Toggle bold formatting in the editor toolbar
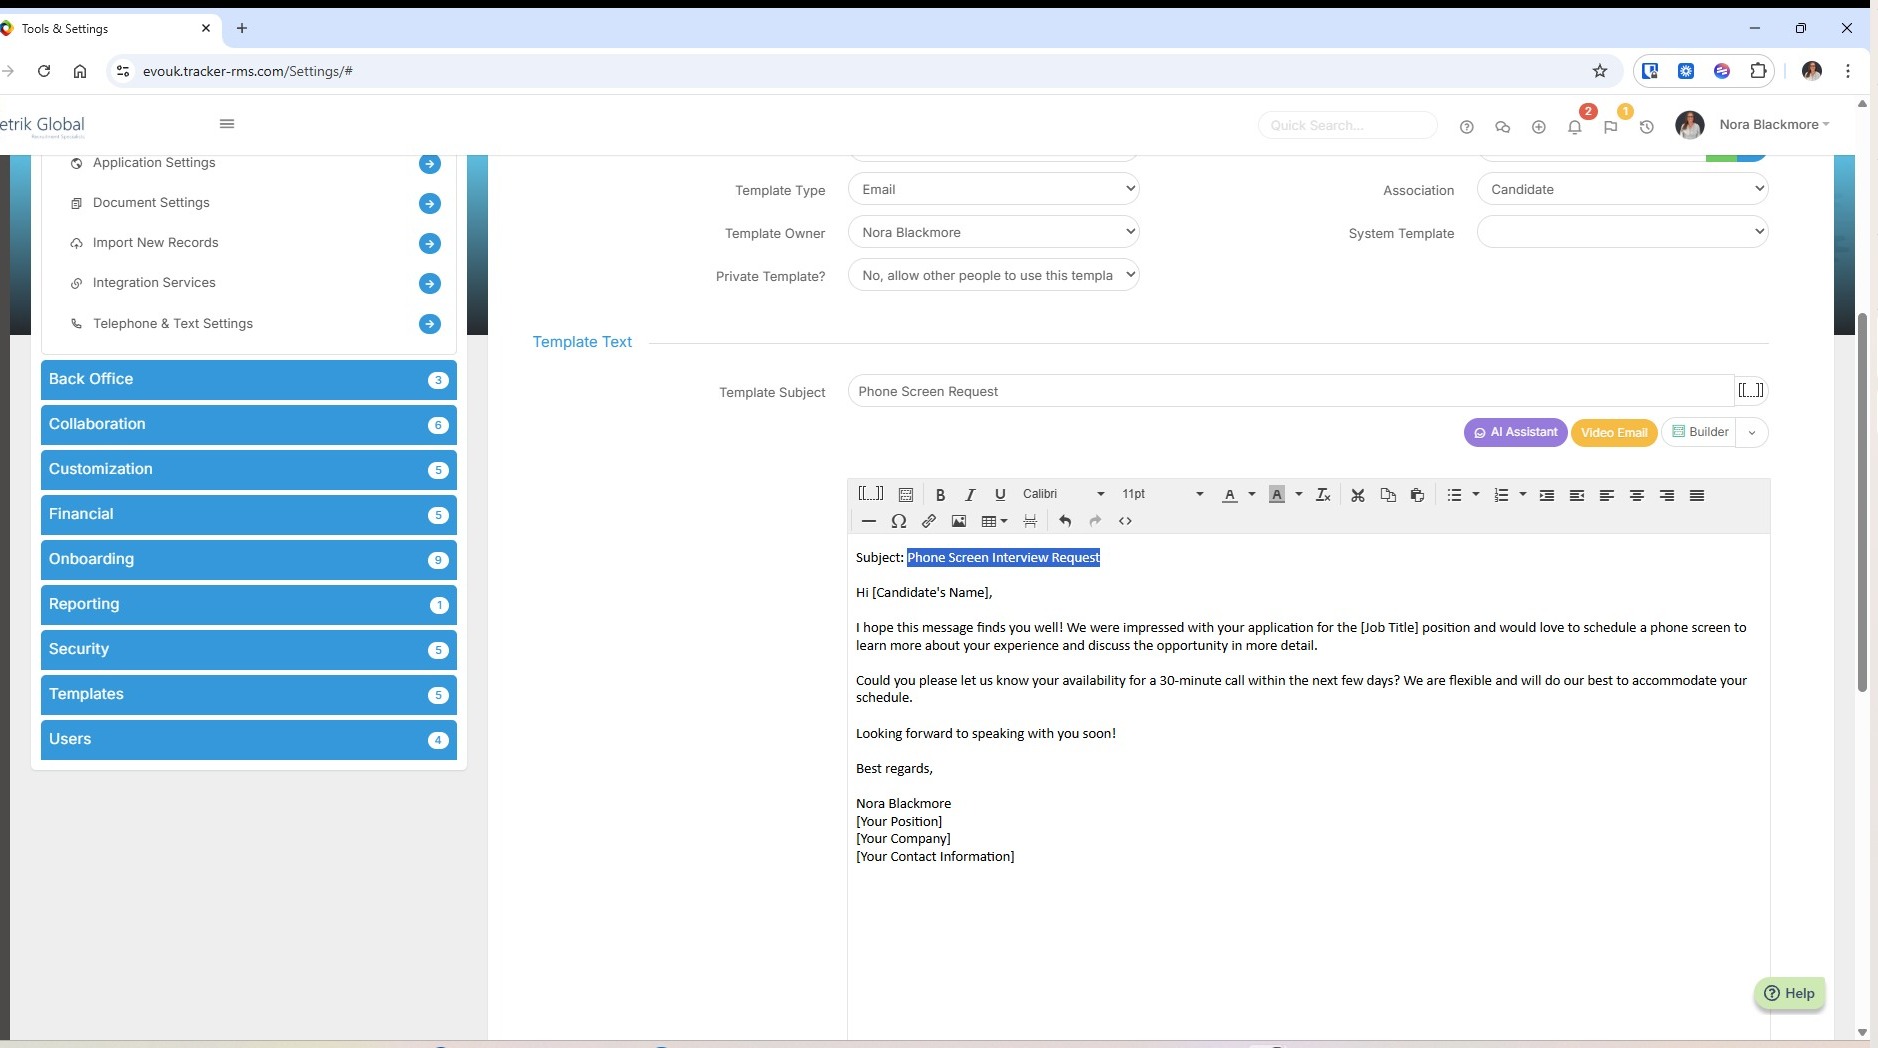1878x1048 pixels. [940, 495]
